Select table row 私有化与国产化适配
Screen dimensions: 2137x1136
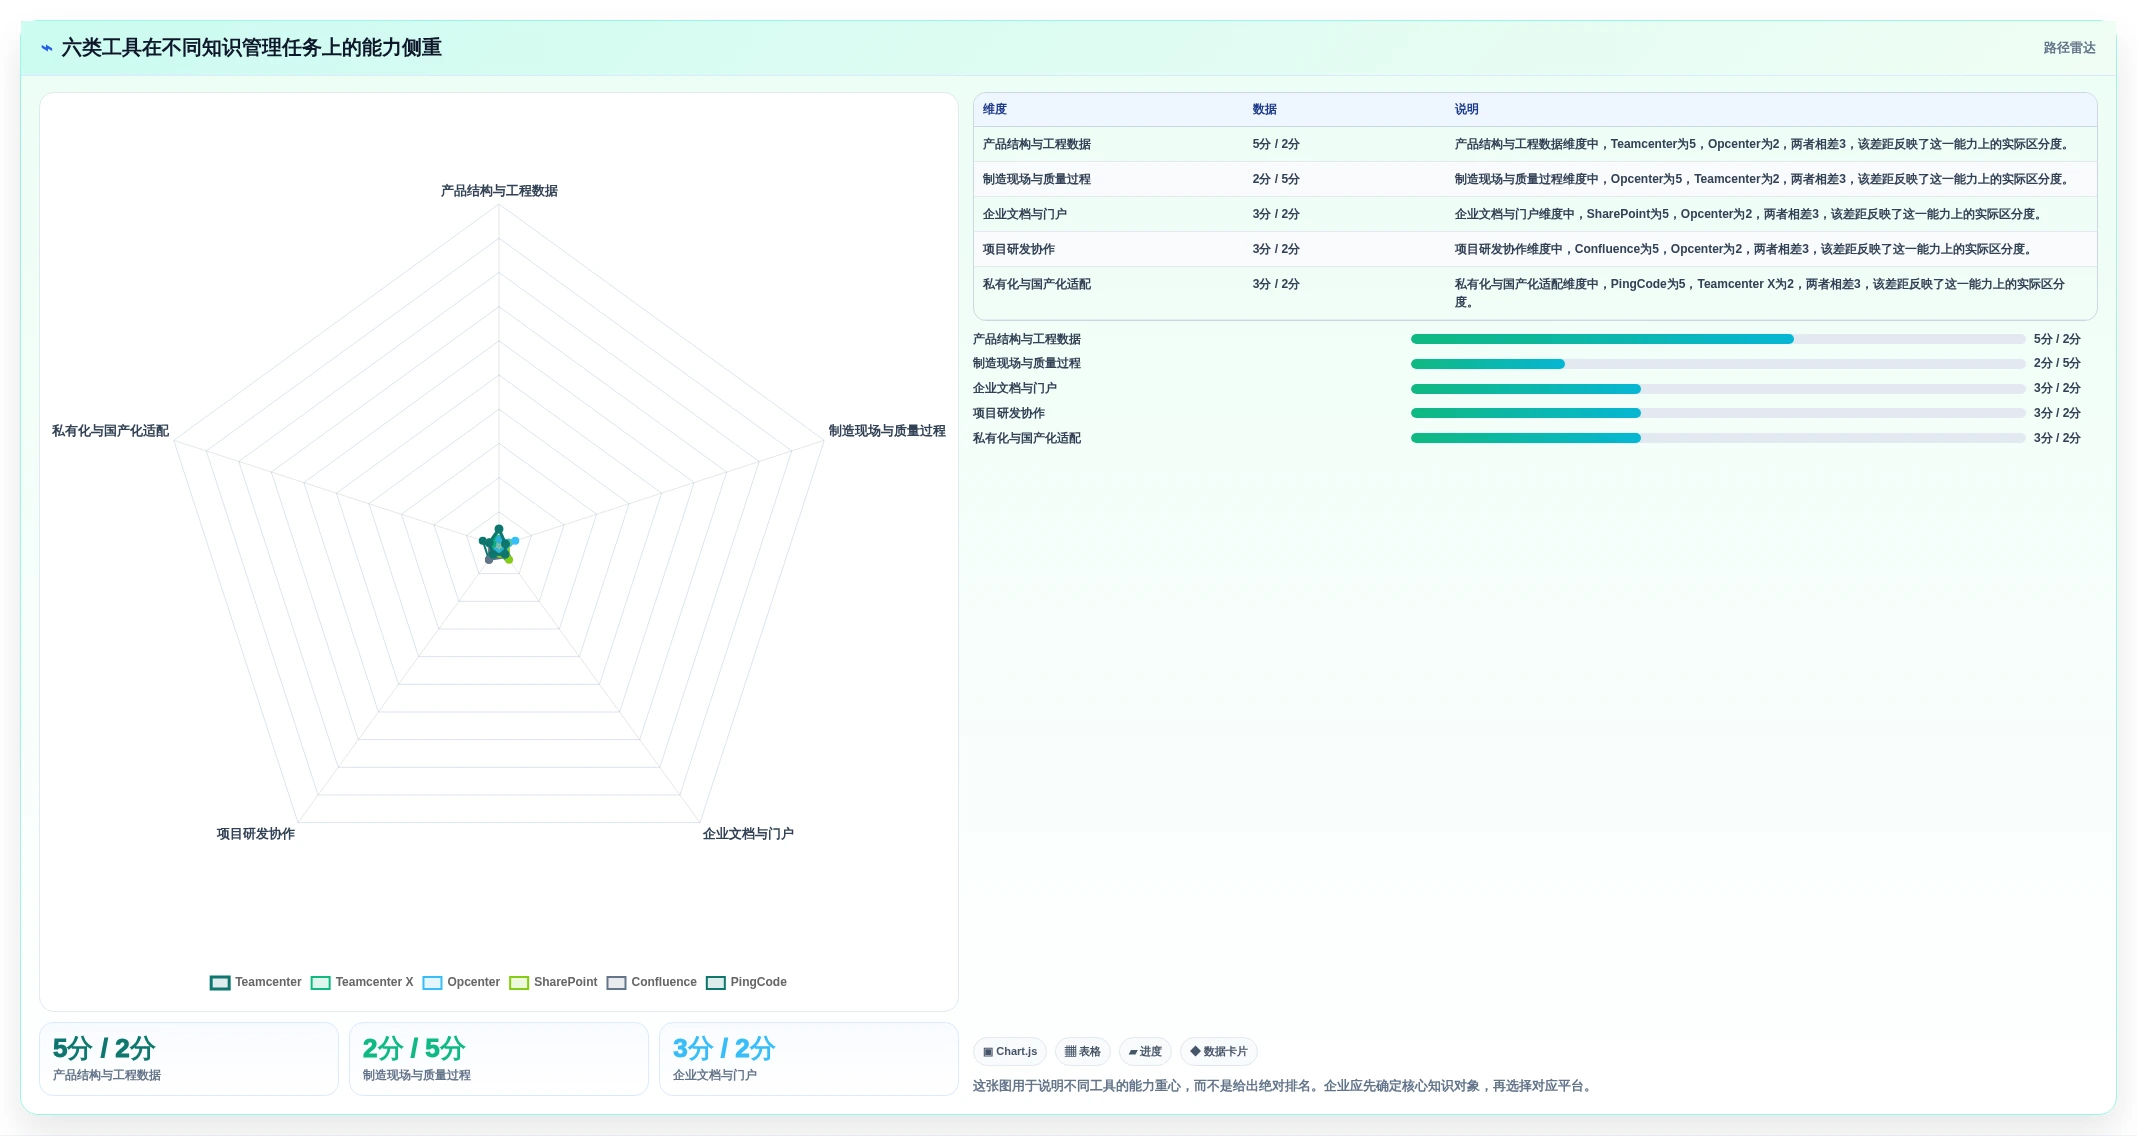click(1535, 293)
